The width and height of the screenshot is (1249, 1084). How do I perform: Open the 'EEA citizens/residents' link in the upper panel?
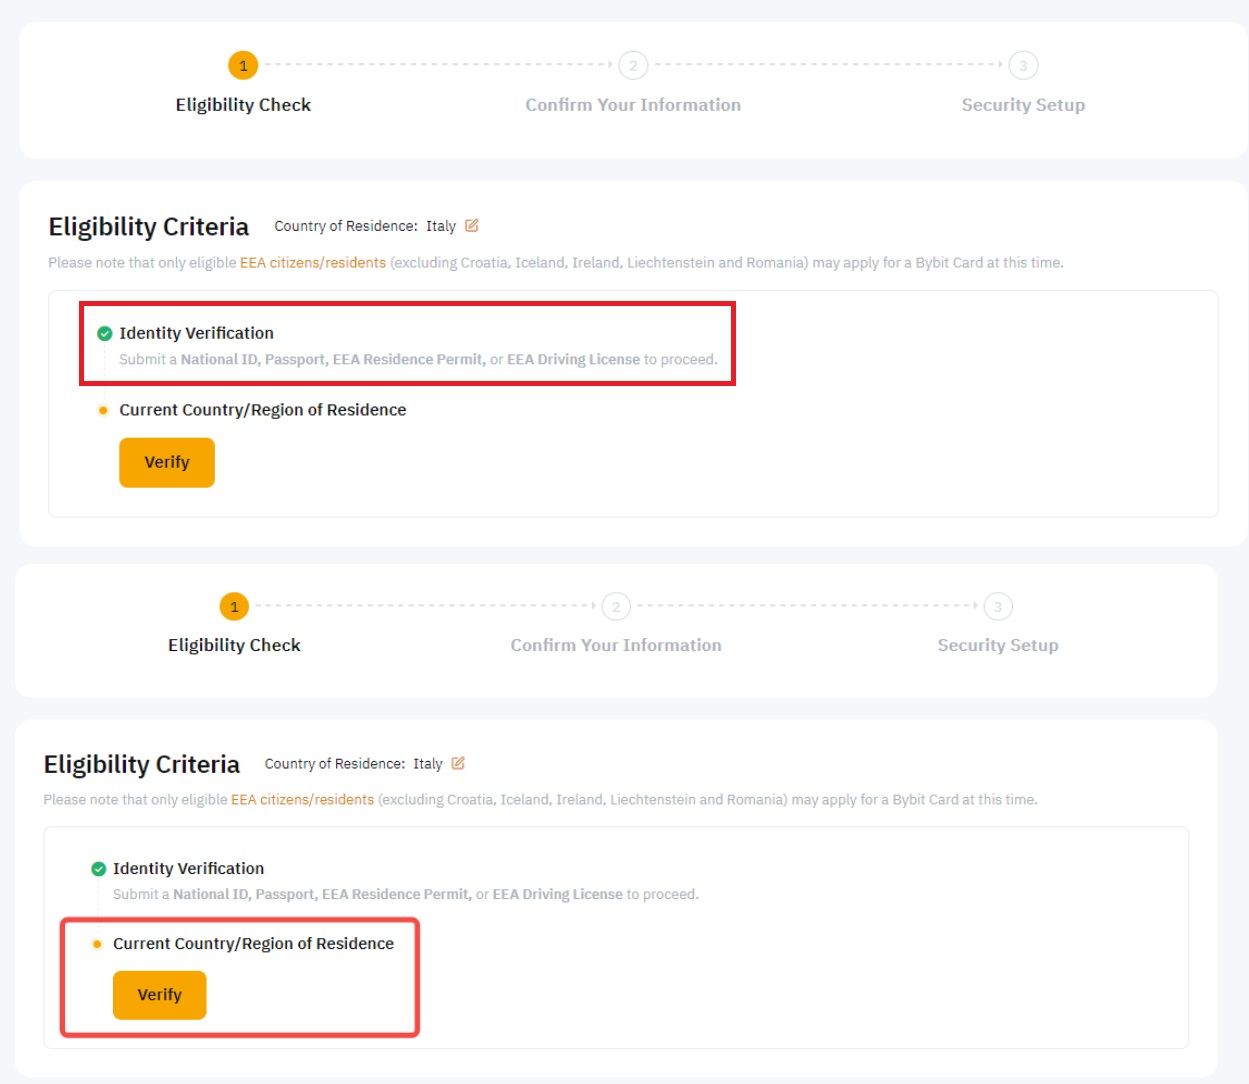click(x=312, y=263)
